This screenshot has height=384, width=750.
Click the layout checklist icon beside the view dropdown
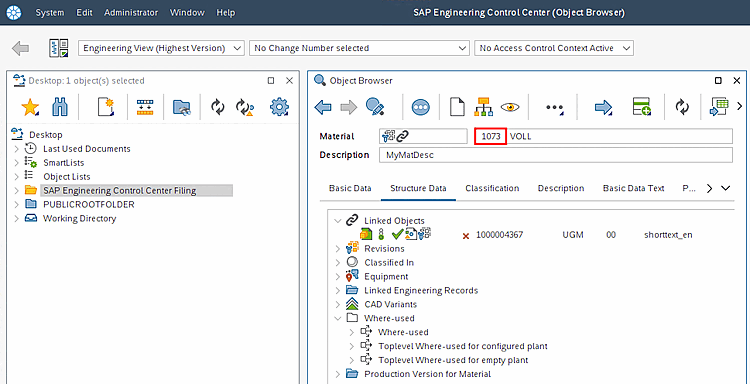(x=58, y=48)
